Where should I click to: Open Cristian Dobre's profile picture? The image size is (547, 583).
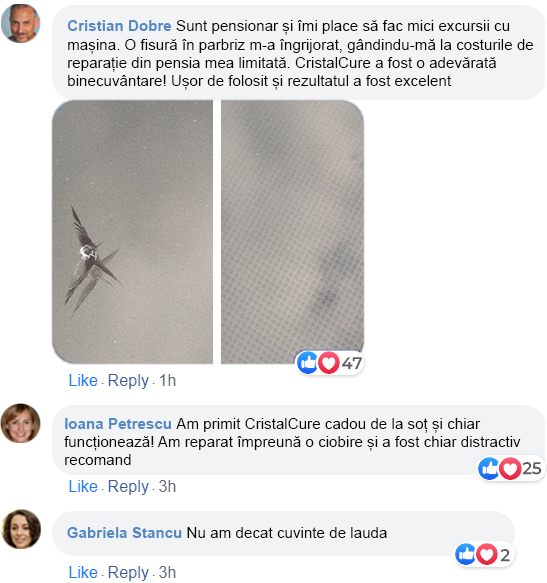click(x=20, y=23)
